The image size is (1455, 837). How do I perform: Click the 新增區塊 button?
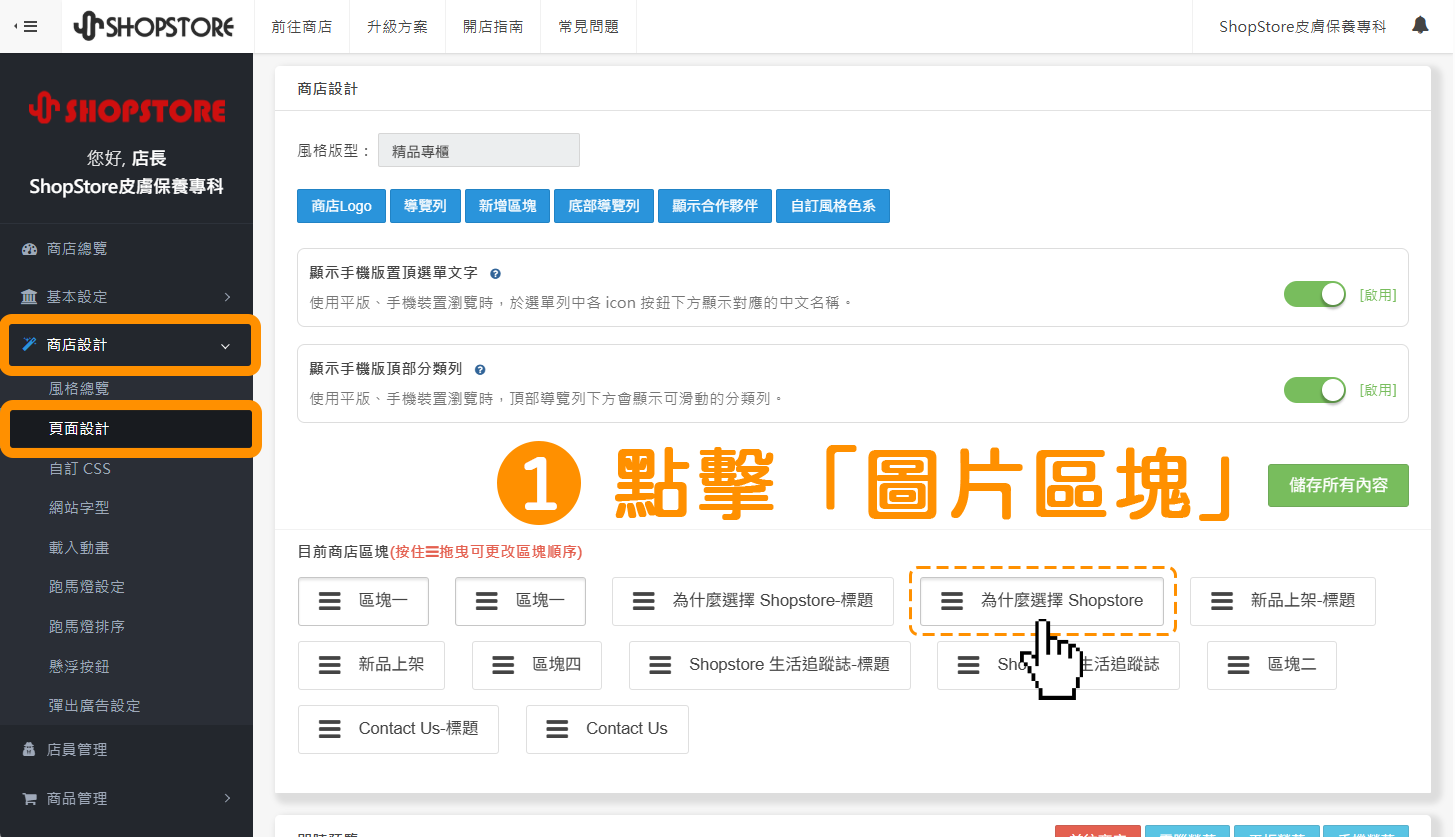(507, 206)
